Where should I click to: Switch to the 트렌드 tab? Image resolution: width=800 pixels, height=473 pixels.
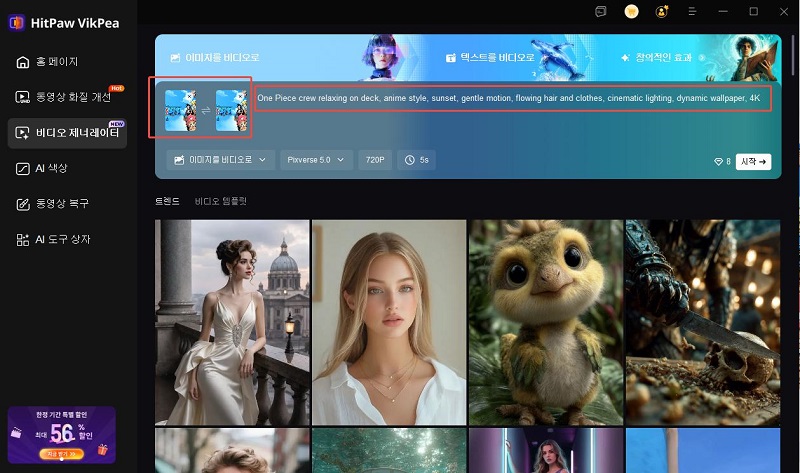coord(167,202)
